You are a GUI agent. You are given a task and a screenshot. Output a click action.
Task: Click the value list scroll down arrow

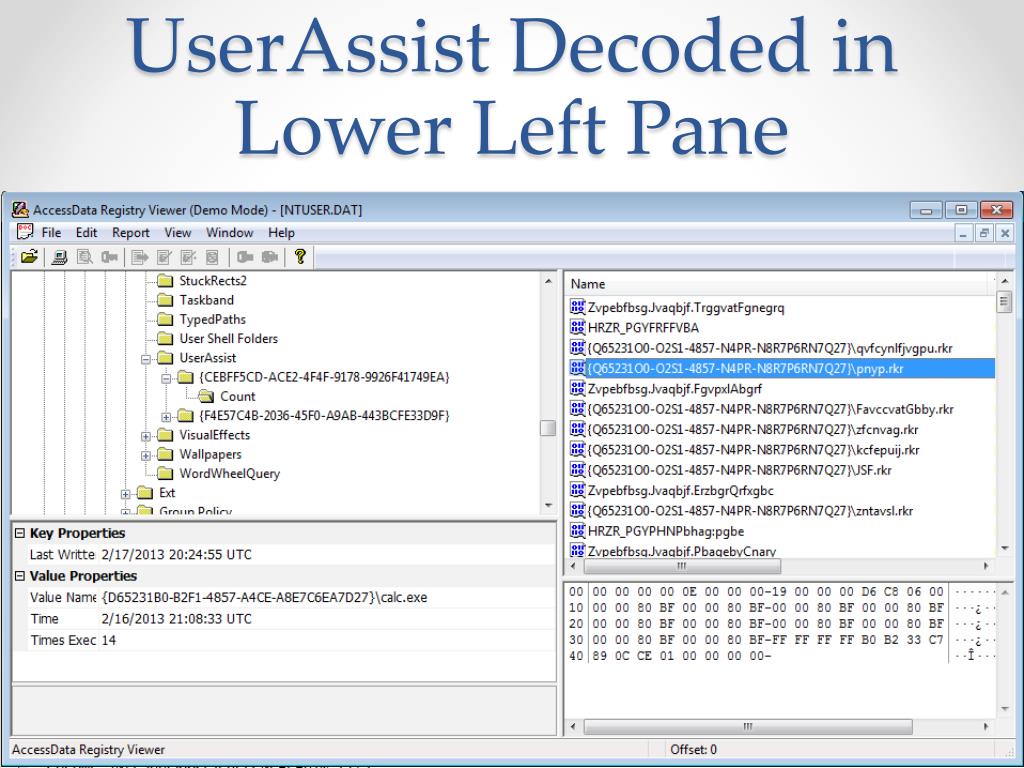click(1004, 549)
